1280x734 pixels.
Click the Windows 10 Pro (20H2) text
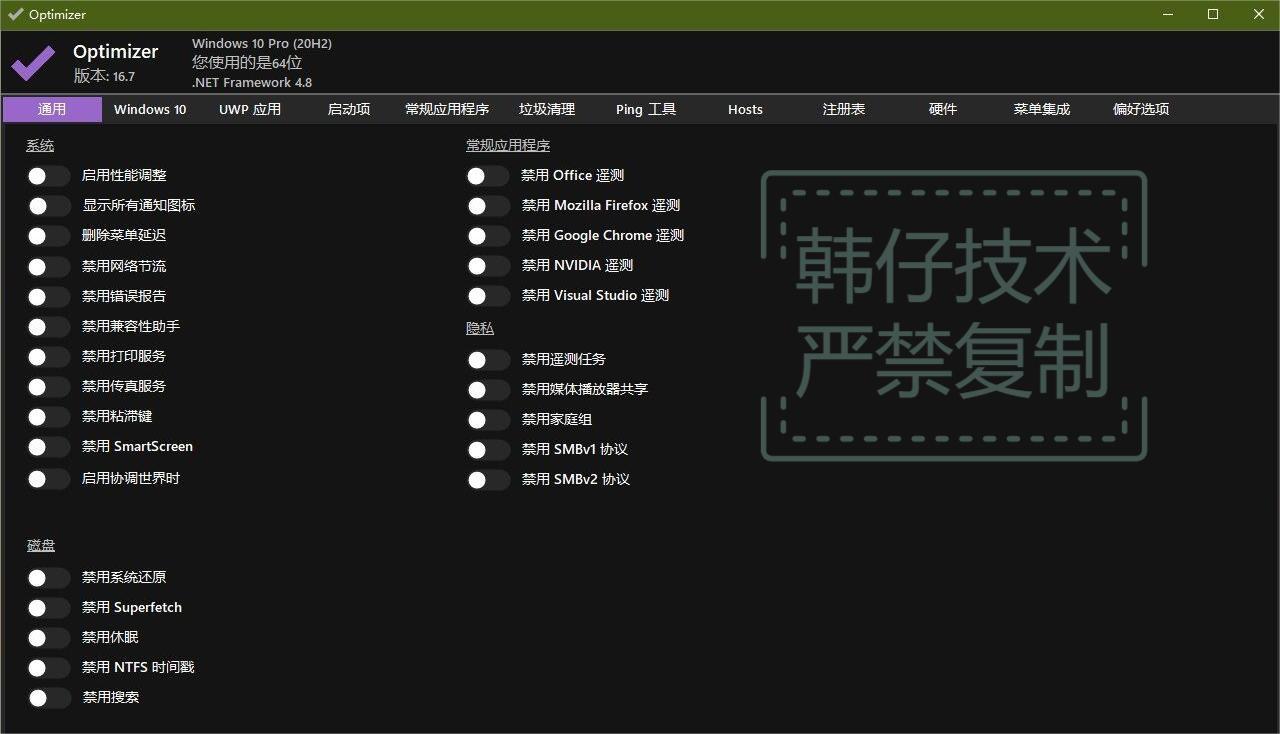[x=262, y=44]
